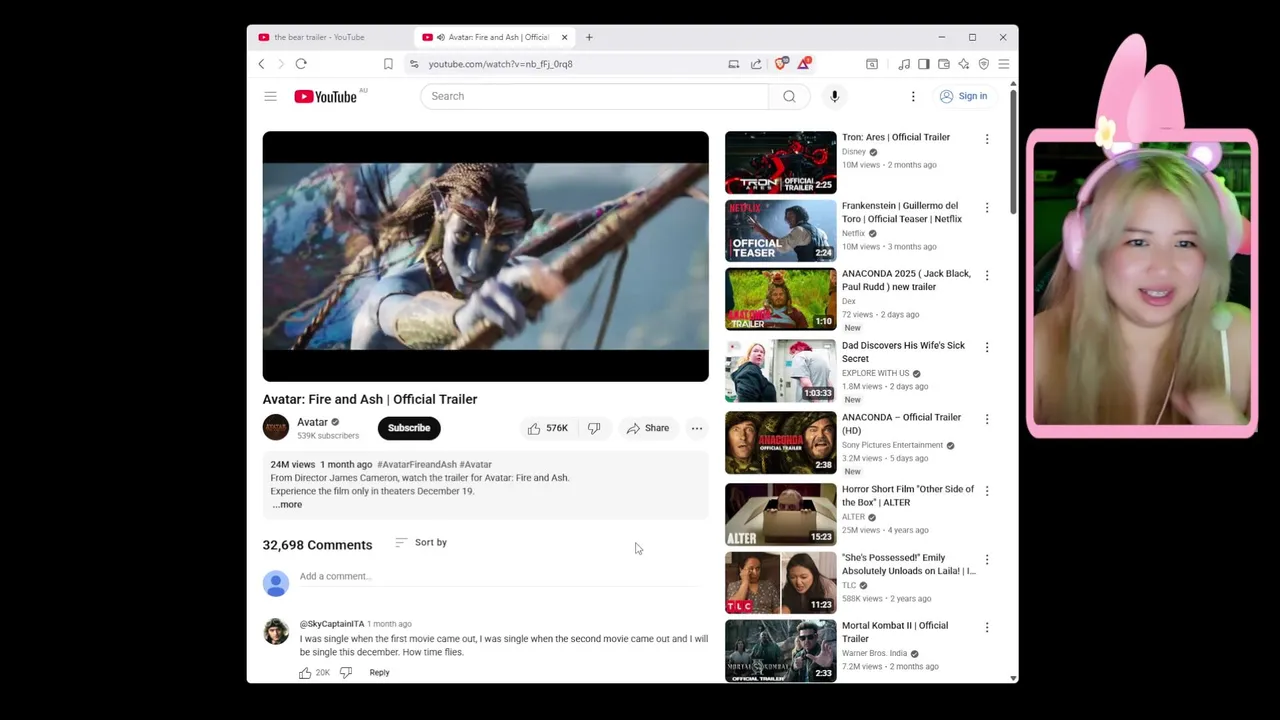Bookmark this page
The height and width of the screenshot is (720, 1280).
[388, 64]
